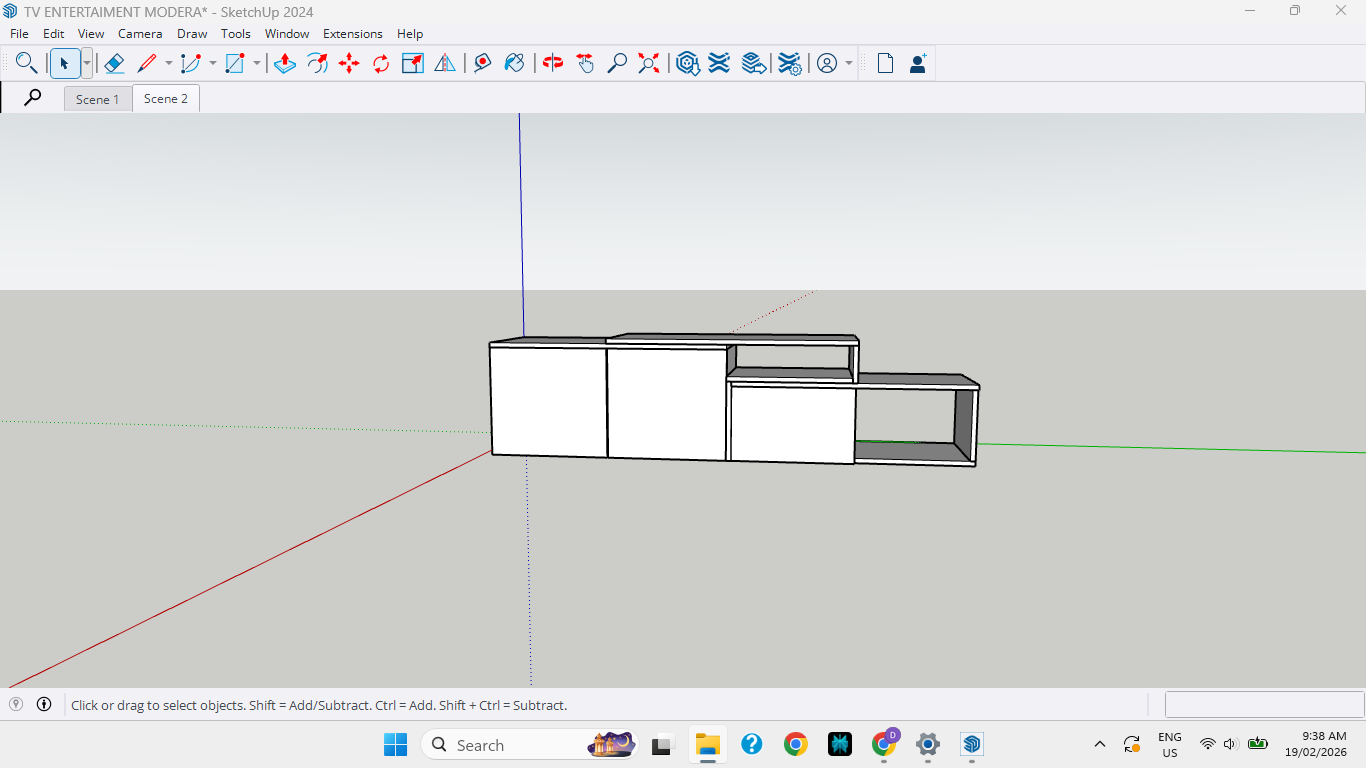This screenshot has height=768, width=1366.
Task: Select the Eraser tool
Action: 114,64
